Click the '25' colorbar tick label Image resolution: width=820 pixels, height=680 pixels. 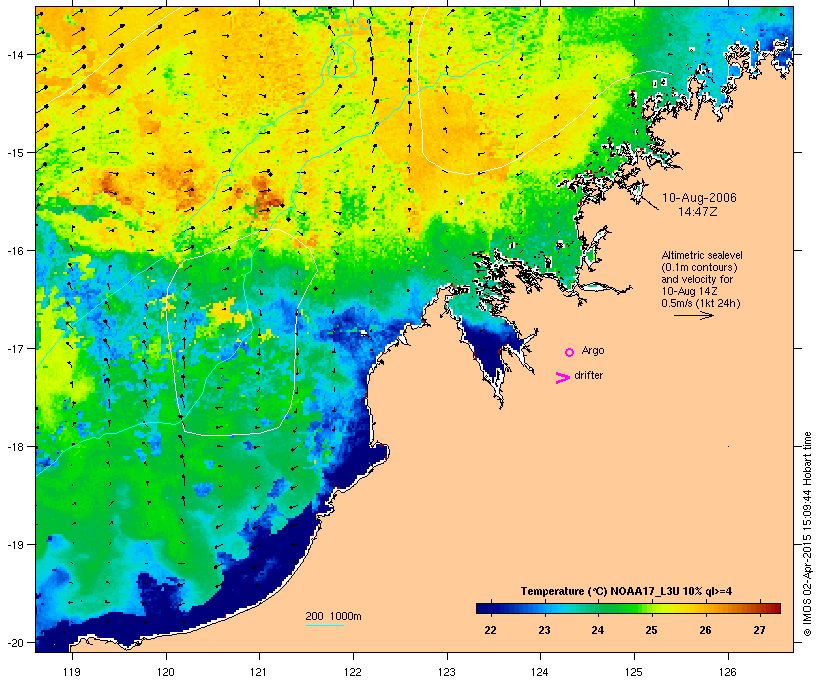(x=651, y=630)
